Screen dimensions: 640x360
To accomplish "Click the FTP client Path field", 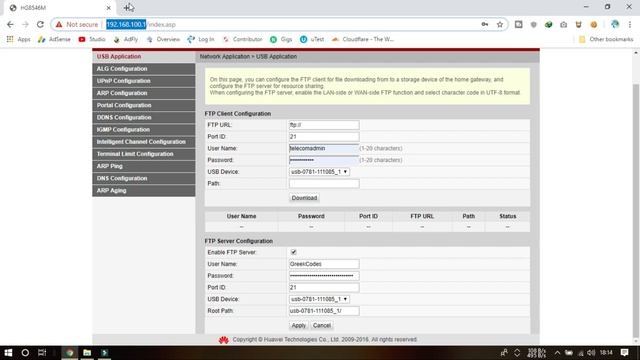I will coord(324,184).
